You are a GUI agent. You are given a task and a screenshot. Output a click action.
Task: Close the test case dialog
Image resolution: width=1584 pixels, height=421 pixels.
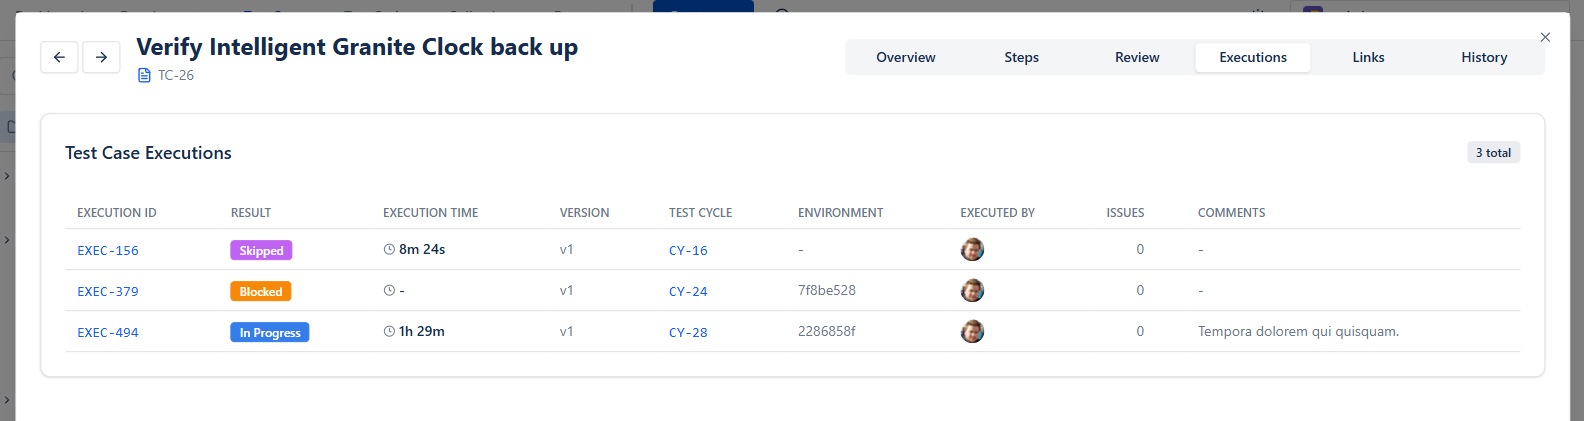pyautogui.click(x=1545, y=37)
